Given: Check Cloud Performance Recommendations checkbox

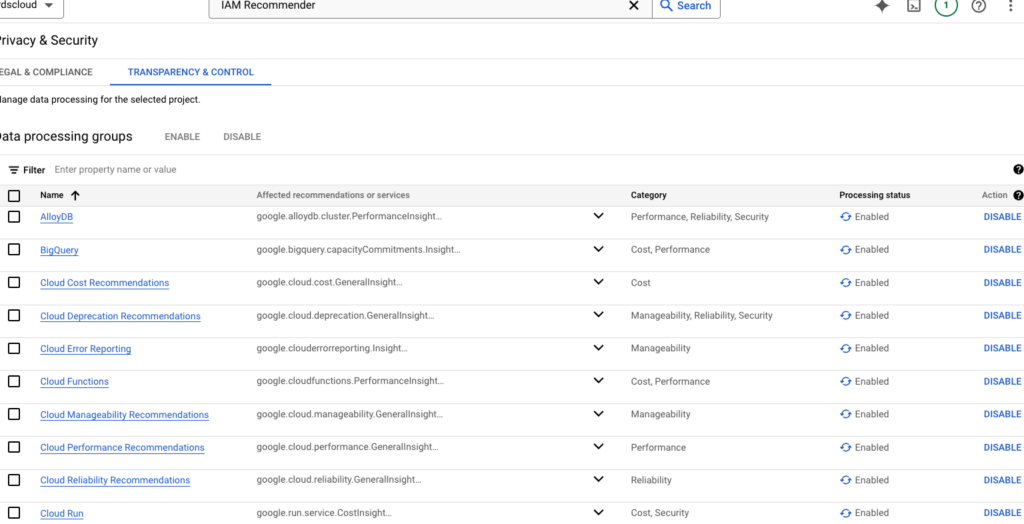Looking at the screenshot, I should 14,447.
